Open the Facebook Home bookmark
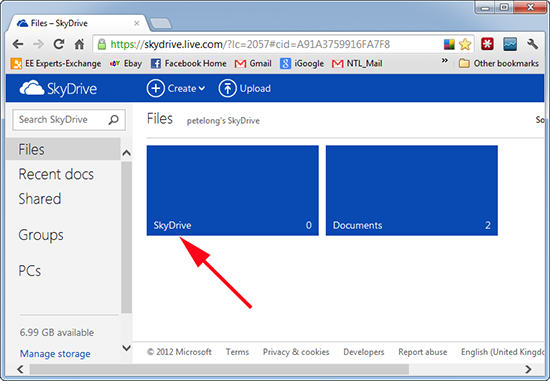 click(188, 64)
